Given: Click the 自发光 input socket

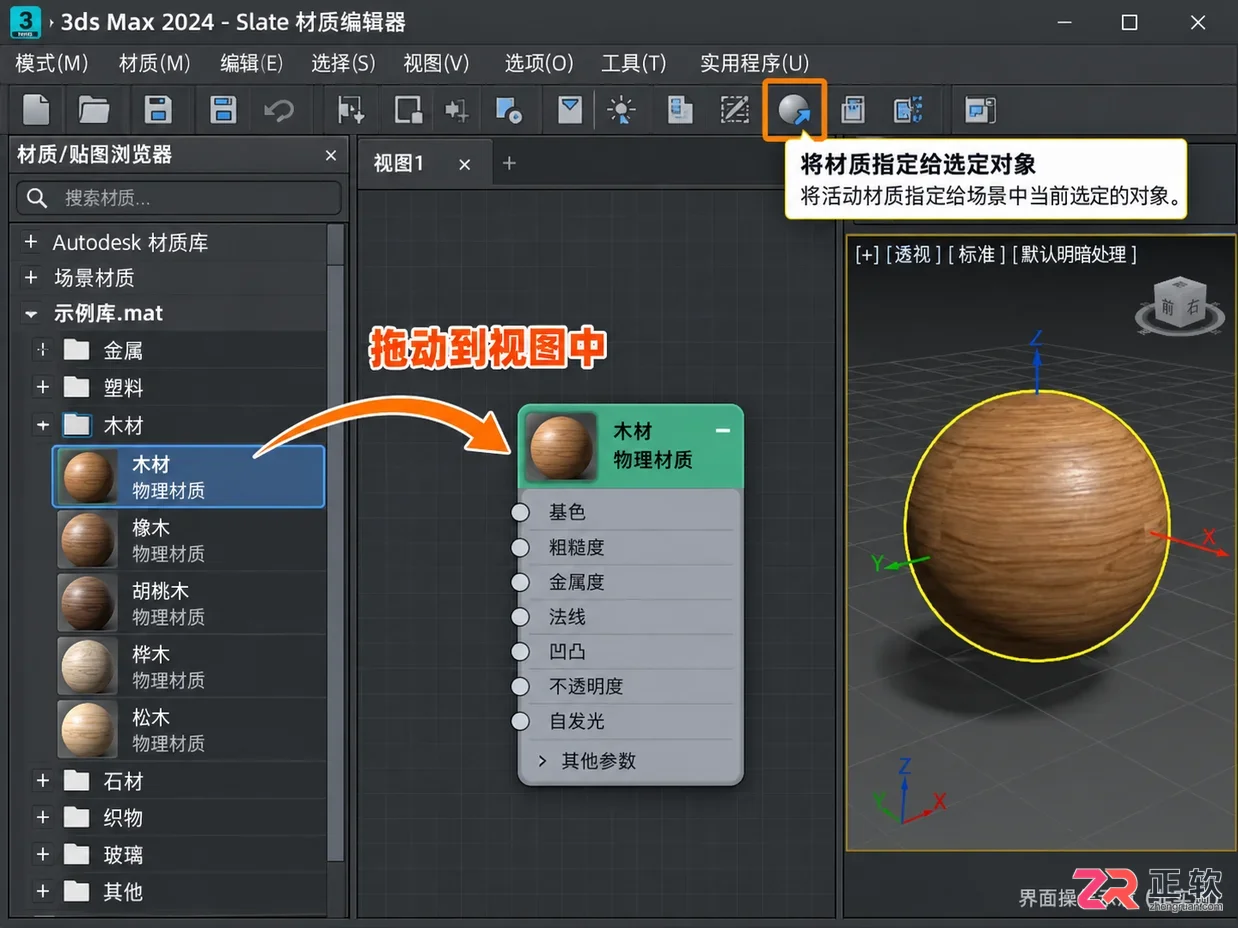Looking at the screenshot, I should point(520,721).
